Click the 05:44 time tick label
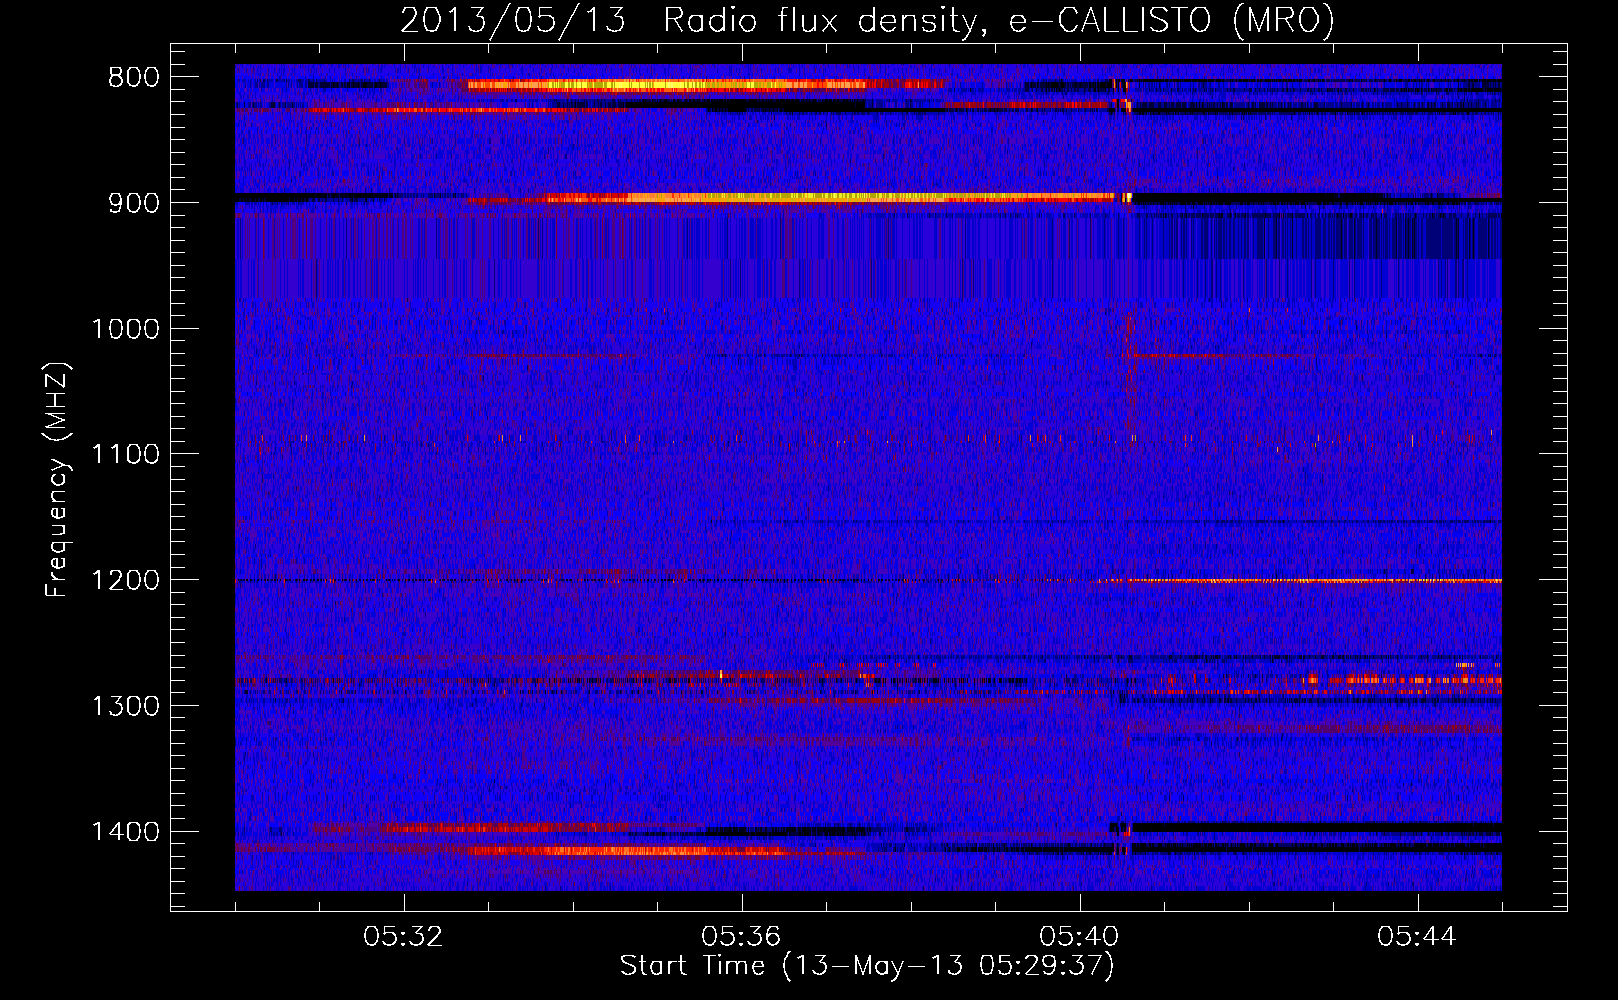The height and width of the screenshot is (1000, 1618). [1417, 937]
